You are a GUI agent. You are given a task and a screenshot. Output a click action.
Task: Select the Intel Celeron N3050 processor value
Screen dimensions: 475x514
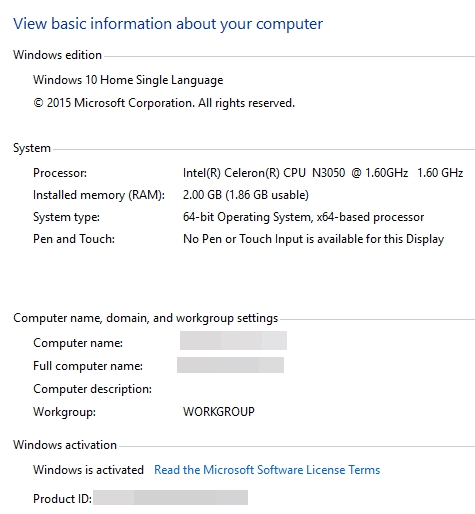tap(323, 173)
